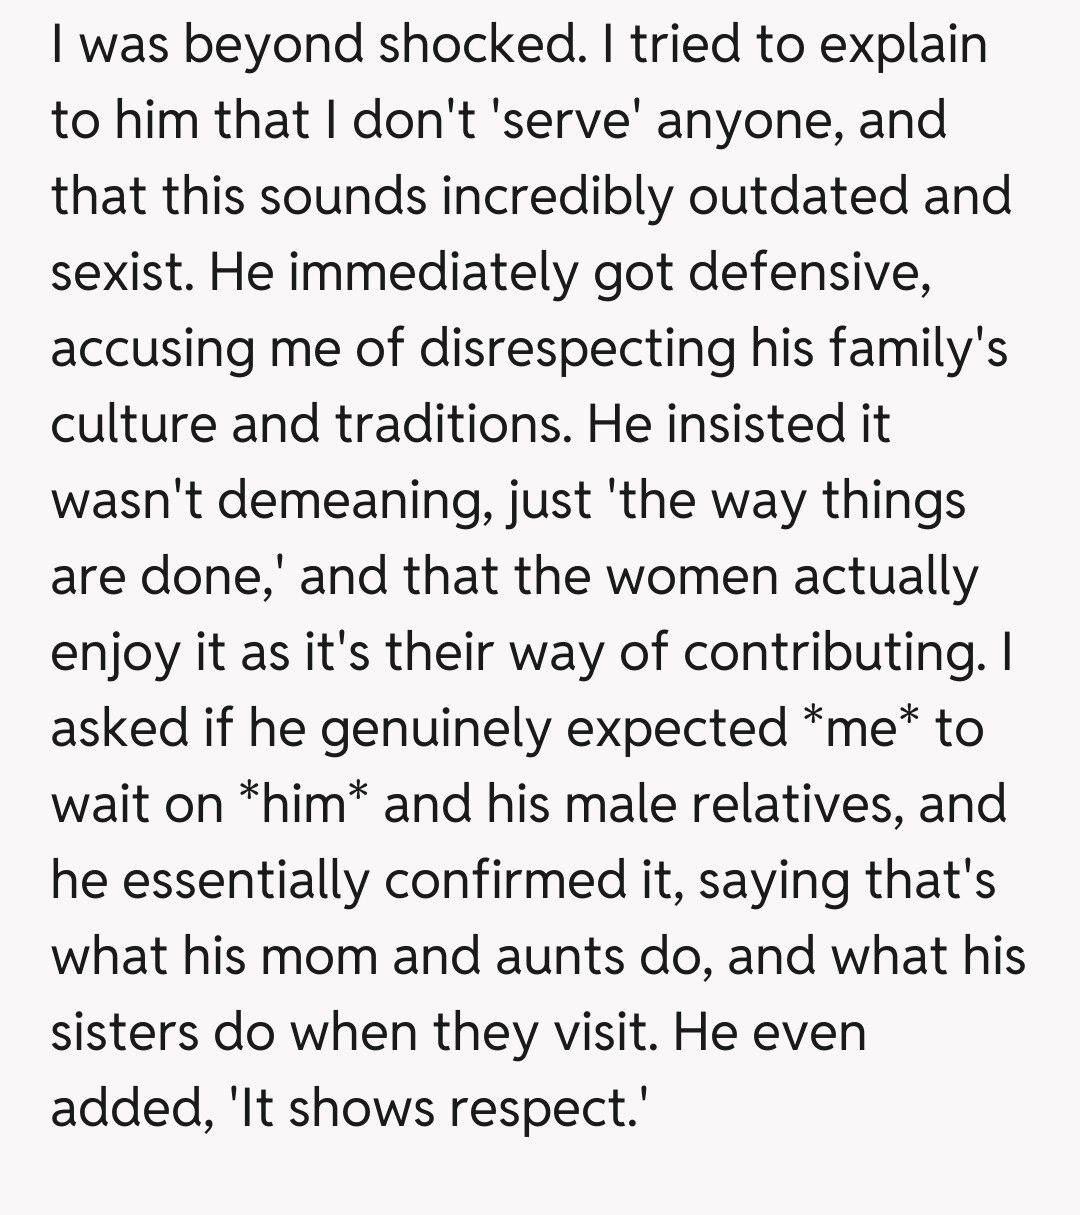Image resolution: width=1080 pixels, height=1215 pixels.
Task: Select the word 'outdated'
Action: tap(798, 197)
